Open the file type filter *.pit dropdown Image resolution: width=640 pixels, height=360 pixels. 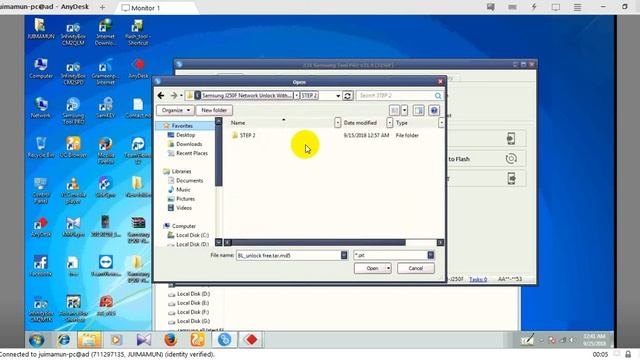(431, 255)
